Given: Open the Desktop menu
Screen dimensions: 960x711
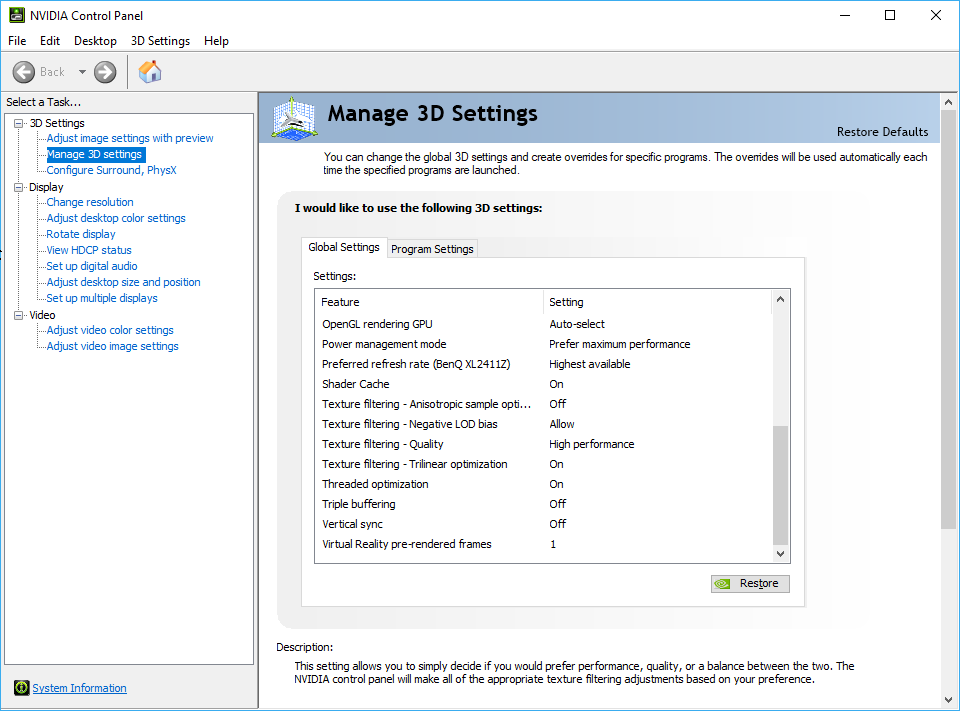Looking at the screenshot, I should coord(95,41).
